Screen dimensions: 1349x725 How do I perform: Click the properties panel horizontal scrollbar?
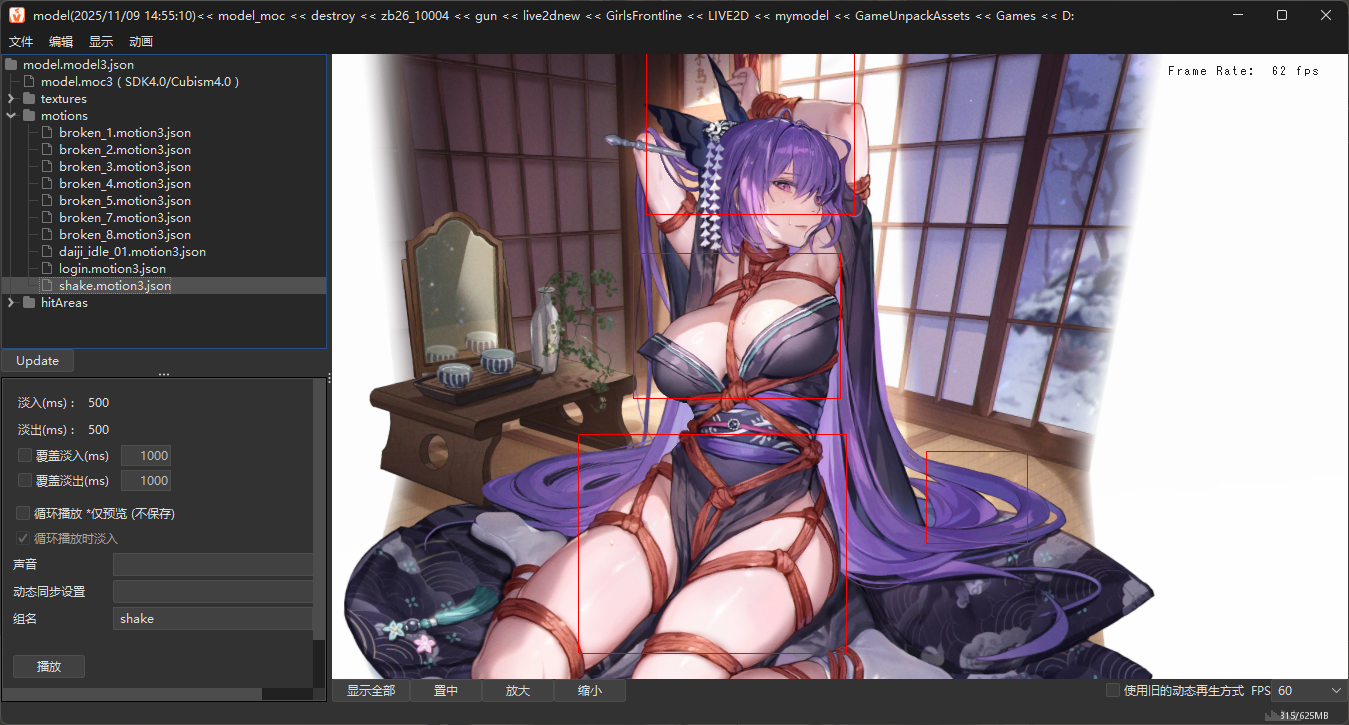click(131, 693)
